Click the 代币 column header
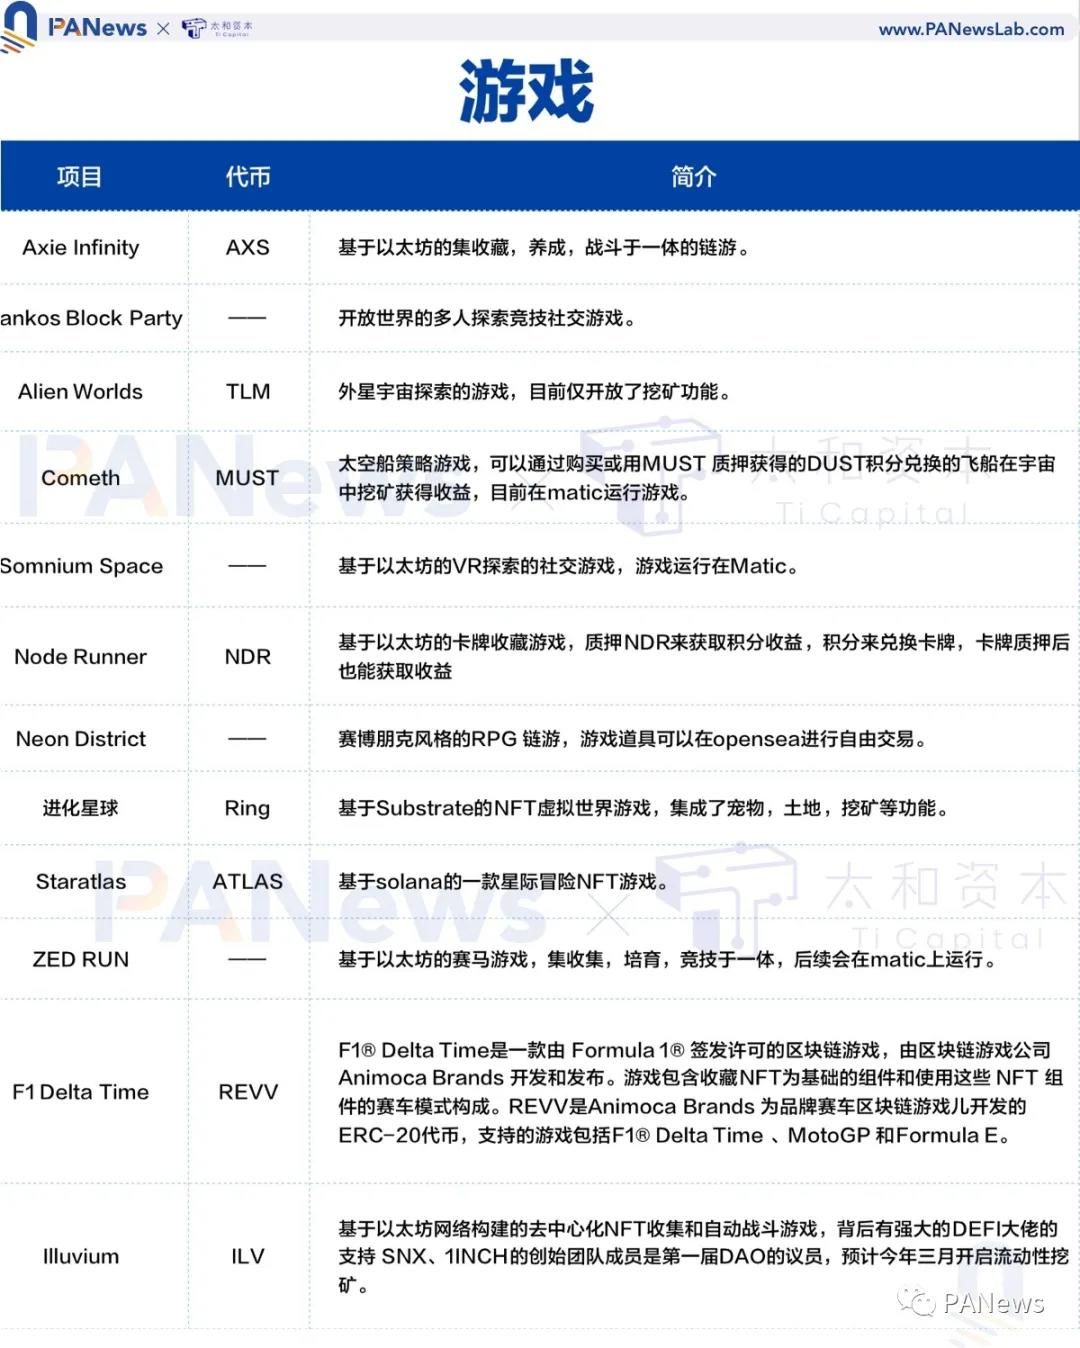 [x=247, y=176]
